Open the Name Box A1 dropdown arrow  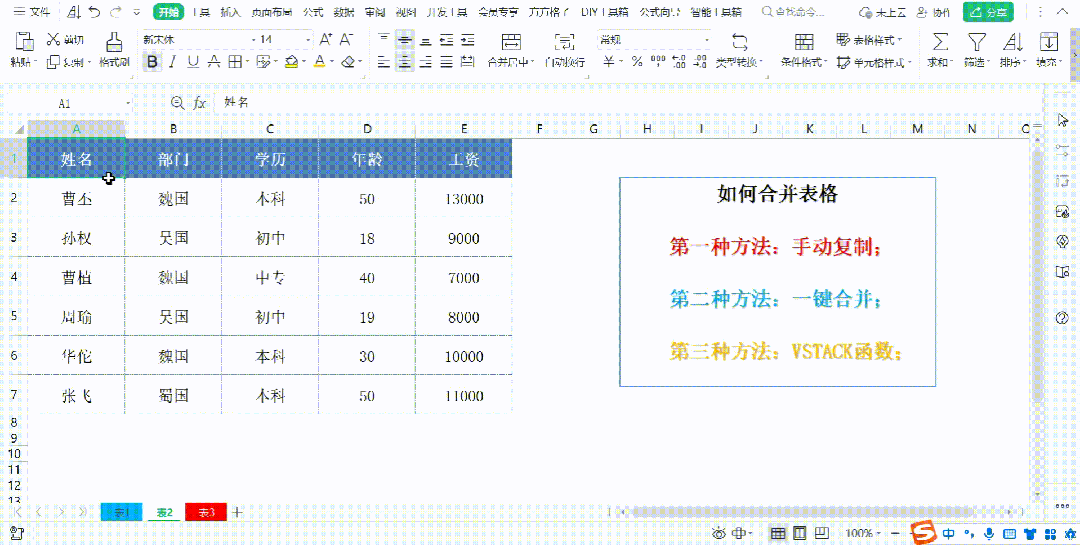pyautogui.click(x=128, y=104)
